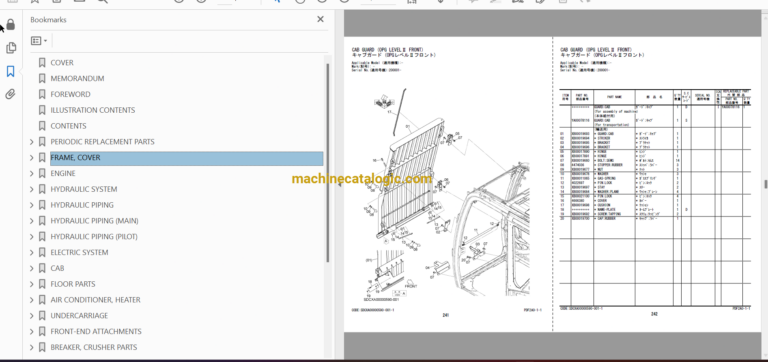
Task: Click the document view vertical scrollbar thumb
Action: tap(766, 184)
